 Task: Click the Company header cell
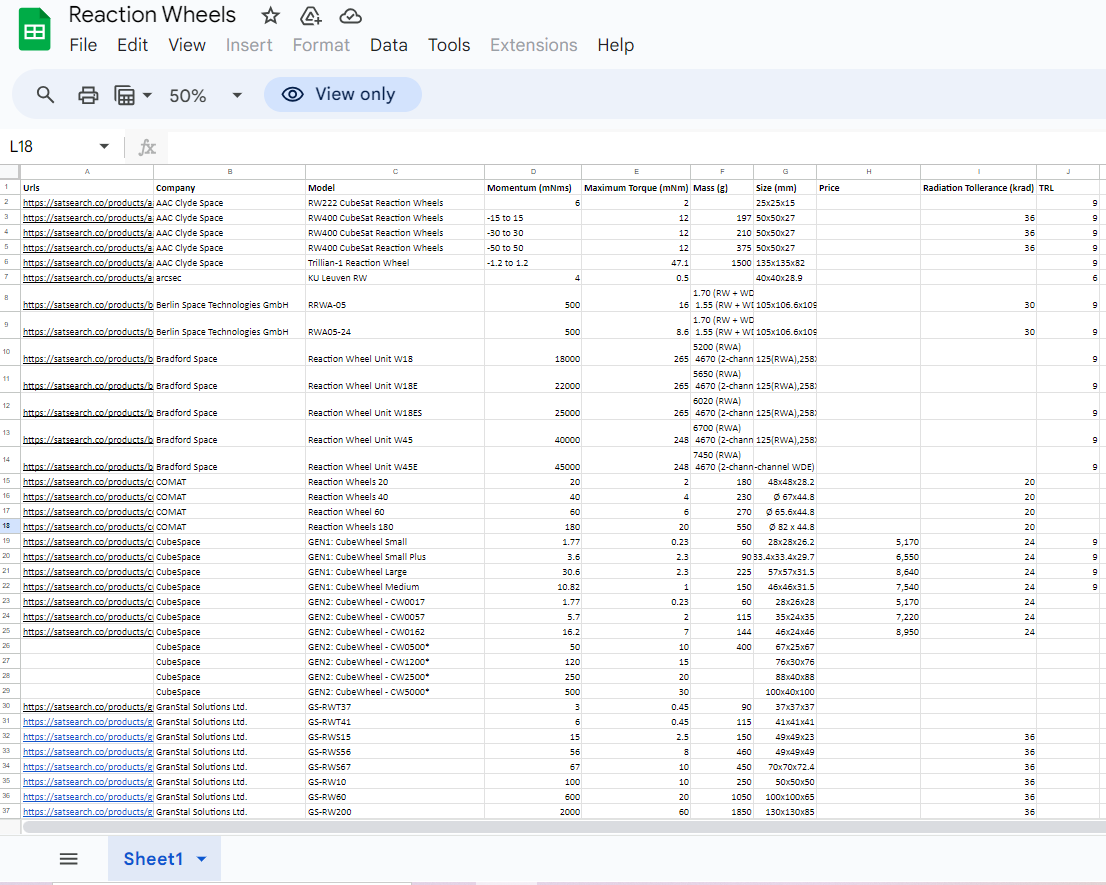(229, 188)
